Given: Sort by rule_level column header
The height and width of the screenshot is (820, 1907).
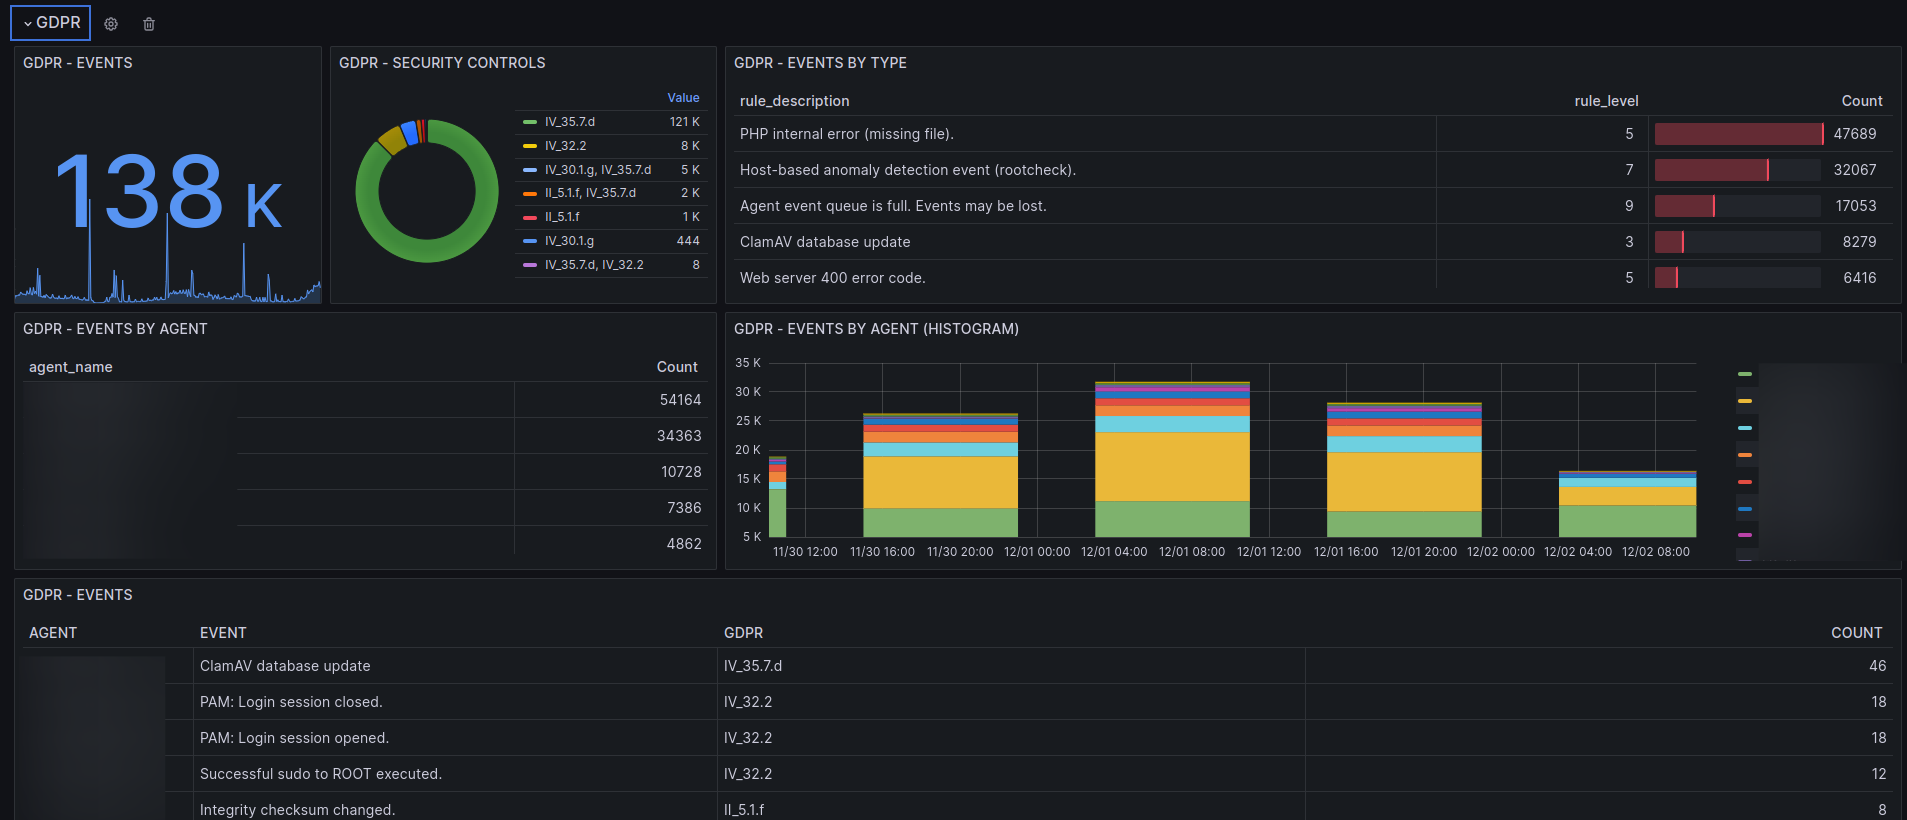Looking at the screenshot, I should point(1606,101).
